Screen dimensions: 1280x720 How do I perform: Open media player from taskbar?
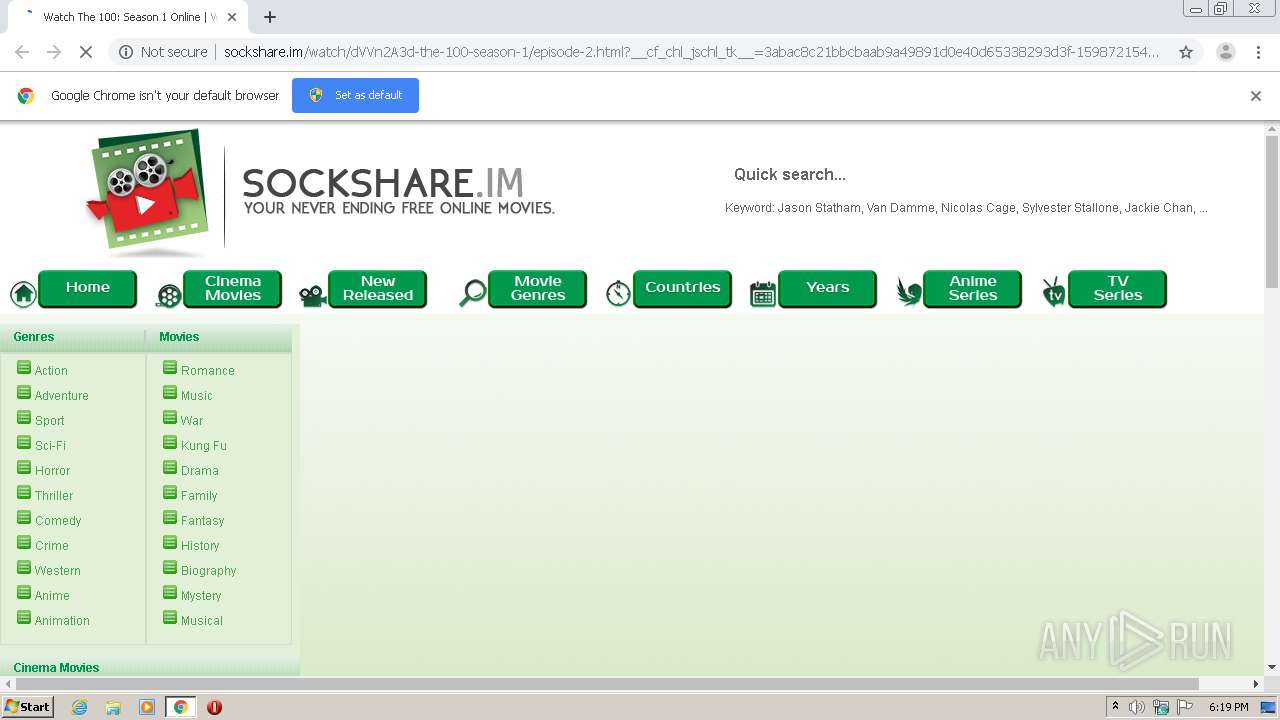(147, 707)
